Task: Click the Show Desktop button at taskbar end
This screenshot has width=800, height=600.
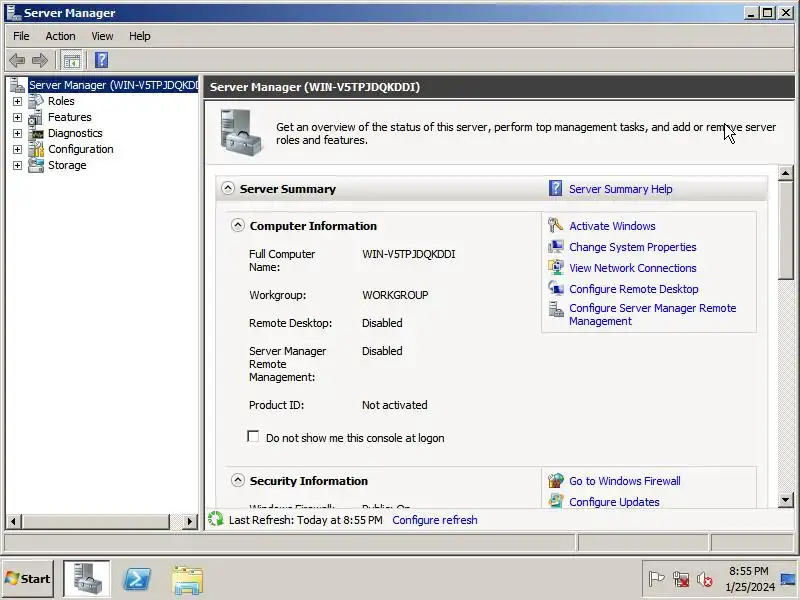Action: tap(788, 579)
